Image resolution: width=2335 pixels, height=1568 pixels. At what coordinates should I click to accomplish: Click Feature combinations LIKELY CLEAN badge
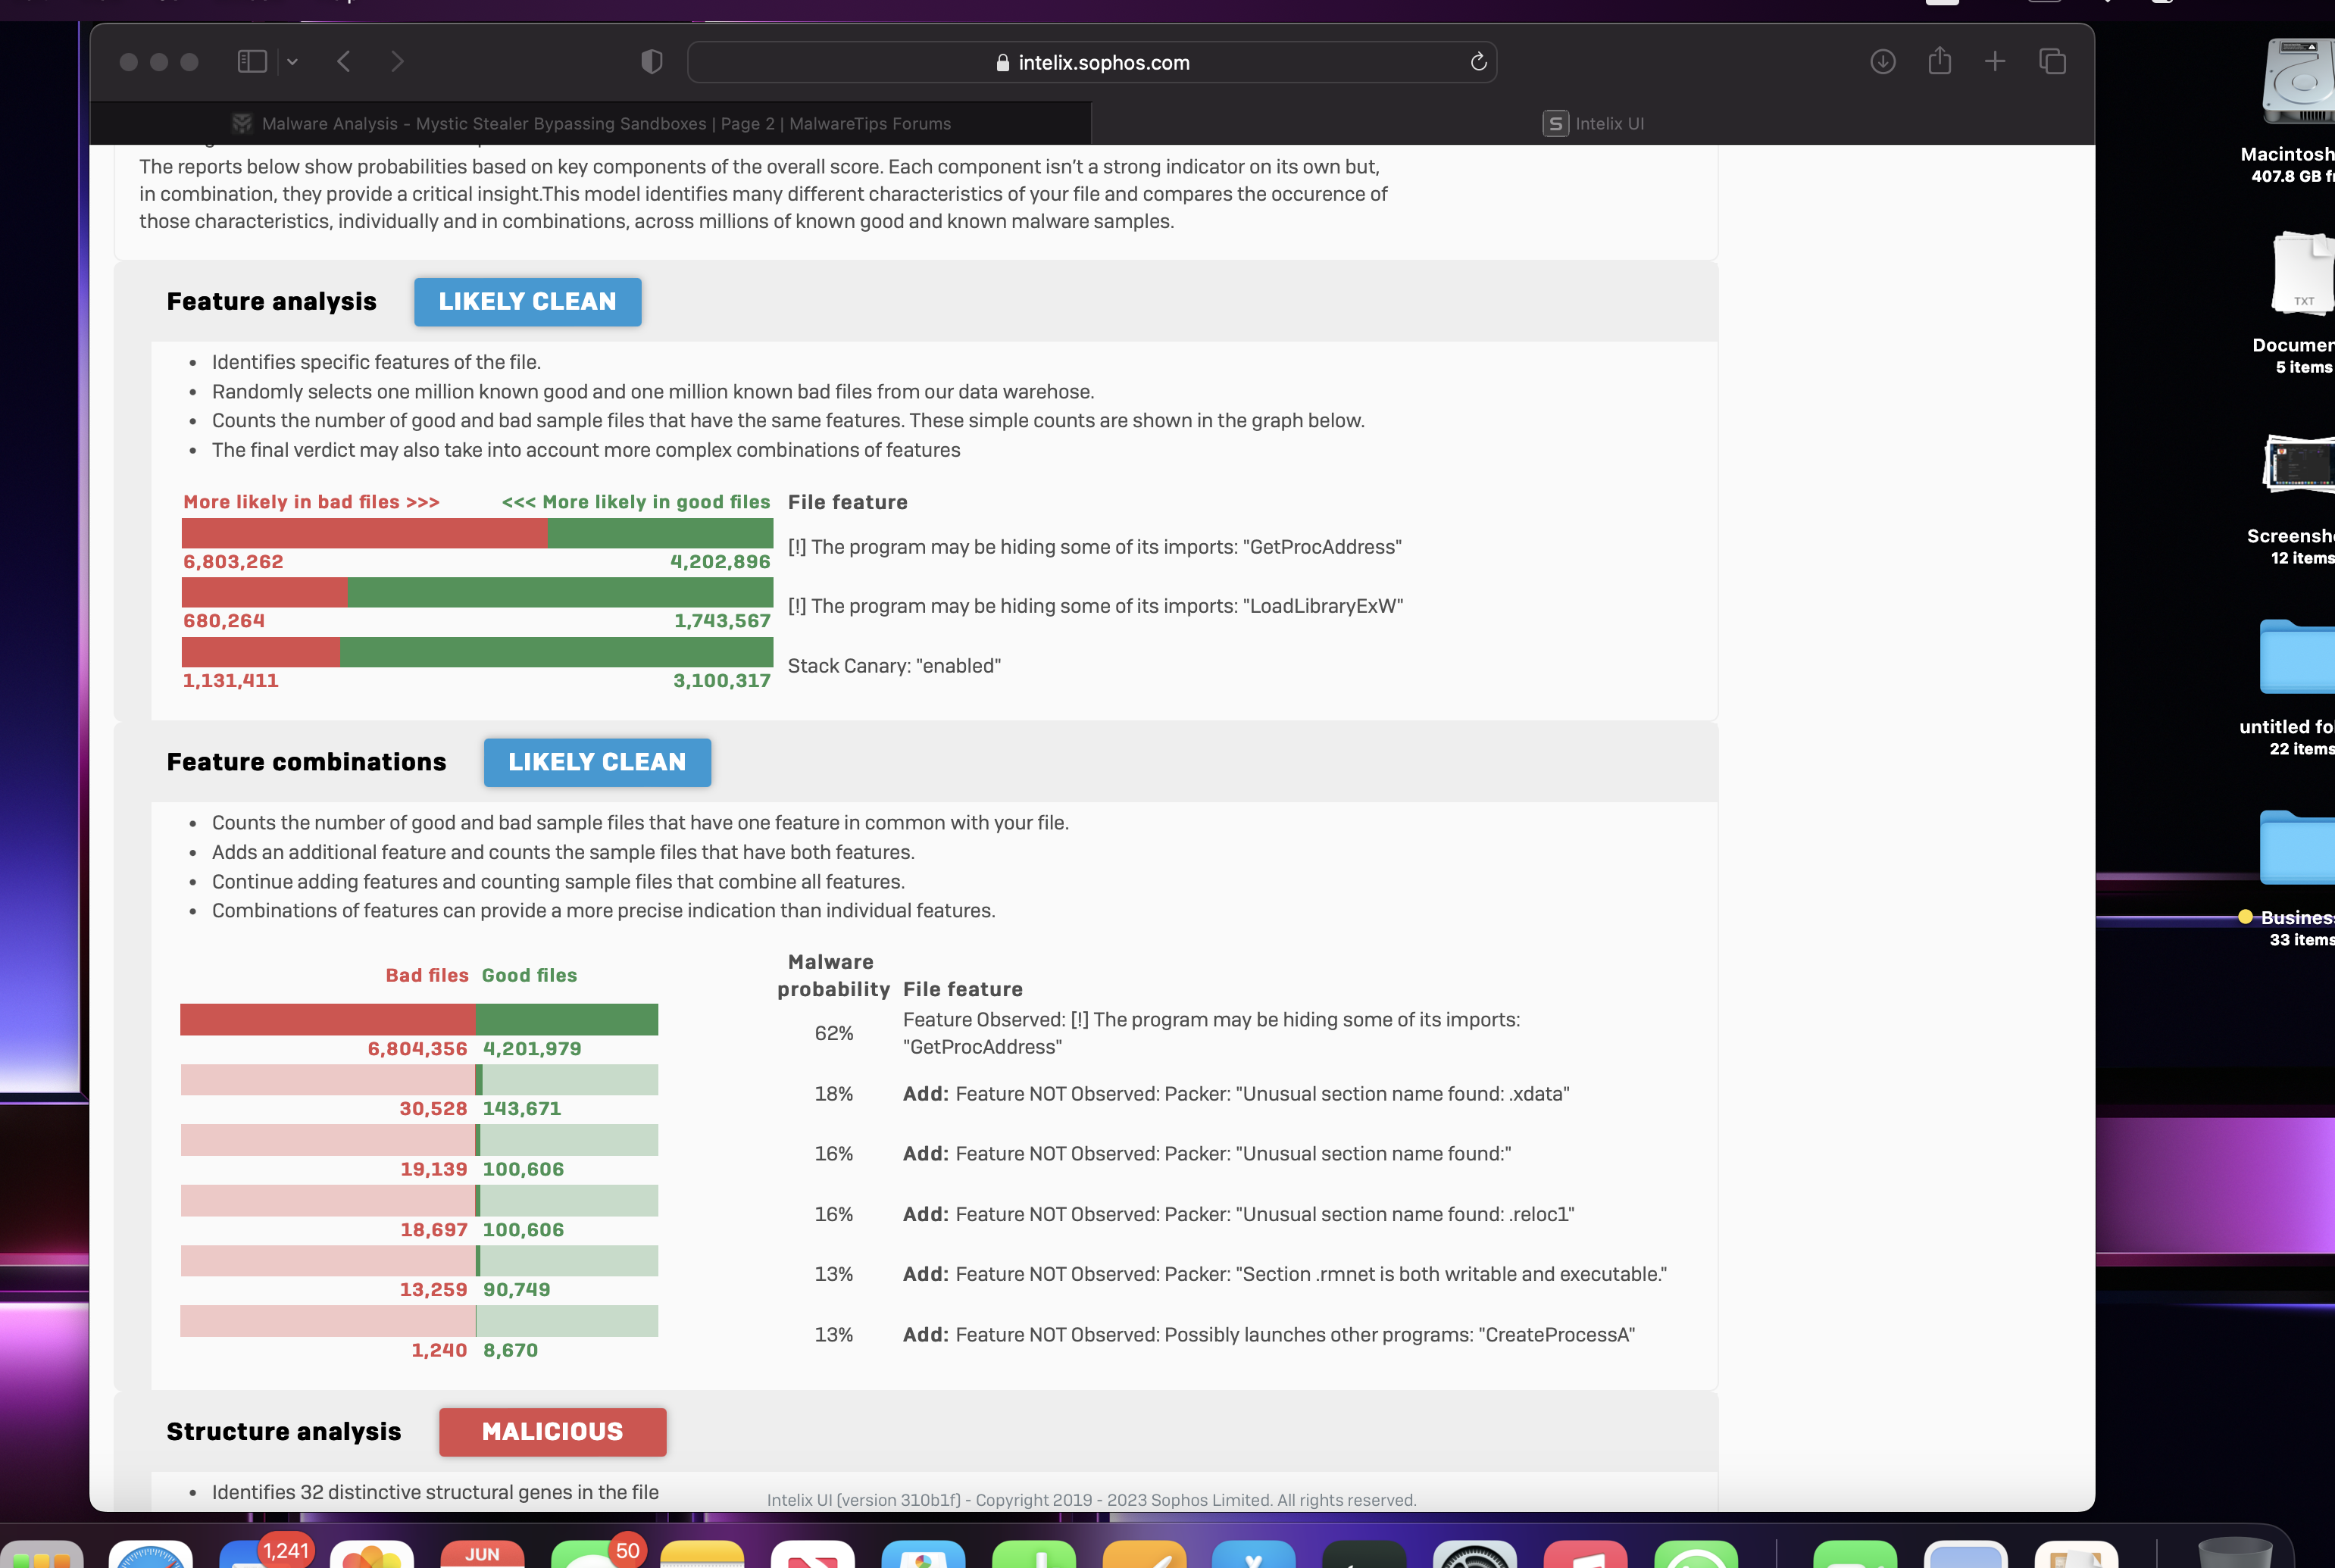597,763
